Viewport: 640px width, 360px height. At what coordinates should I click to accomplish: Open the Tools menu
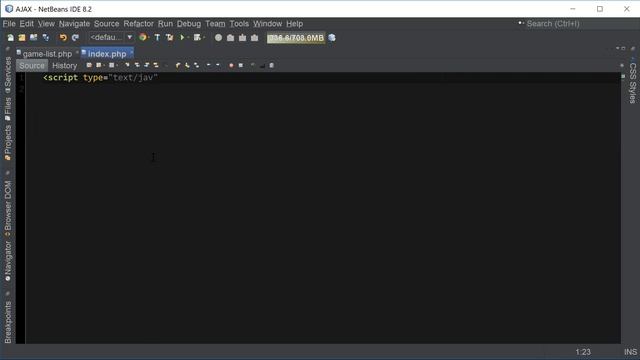pyautogui.click(x=239, y=24)
